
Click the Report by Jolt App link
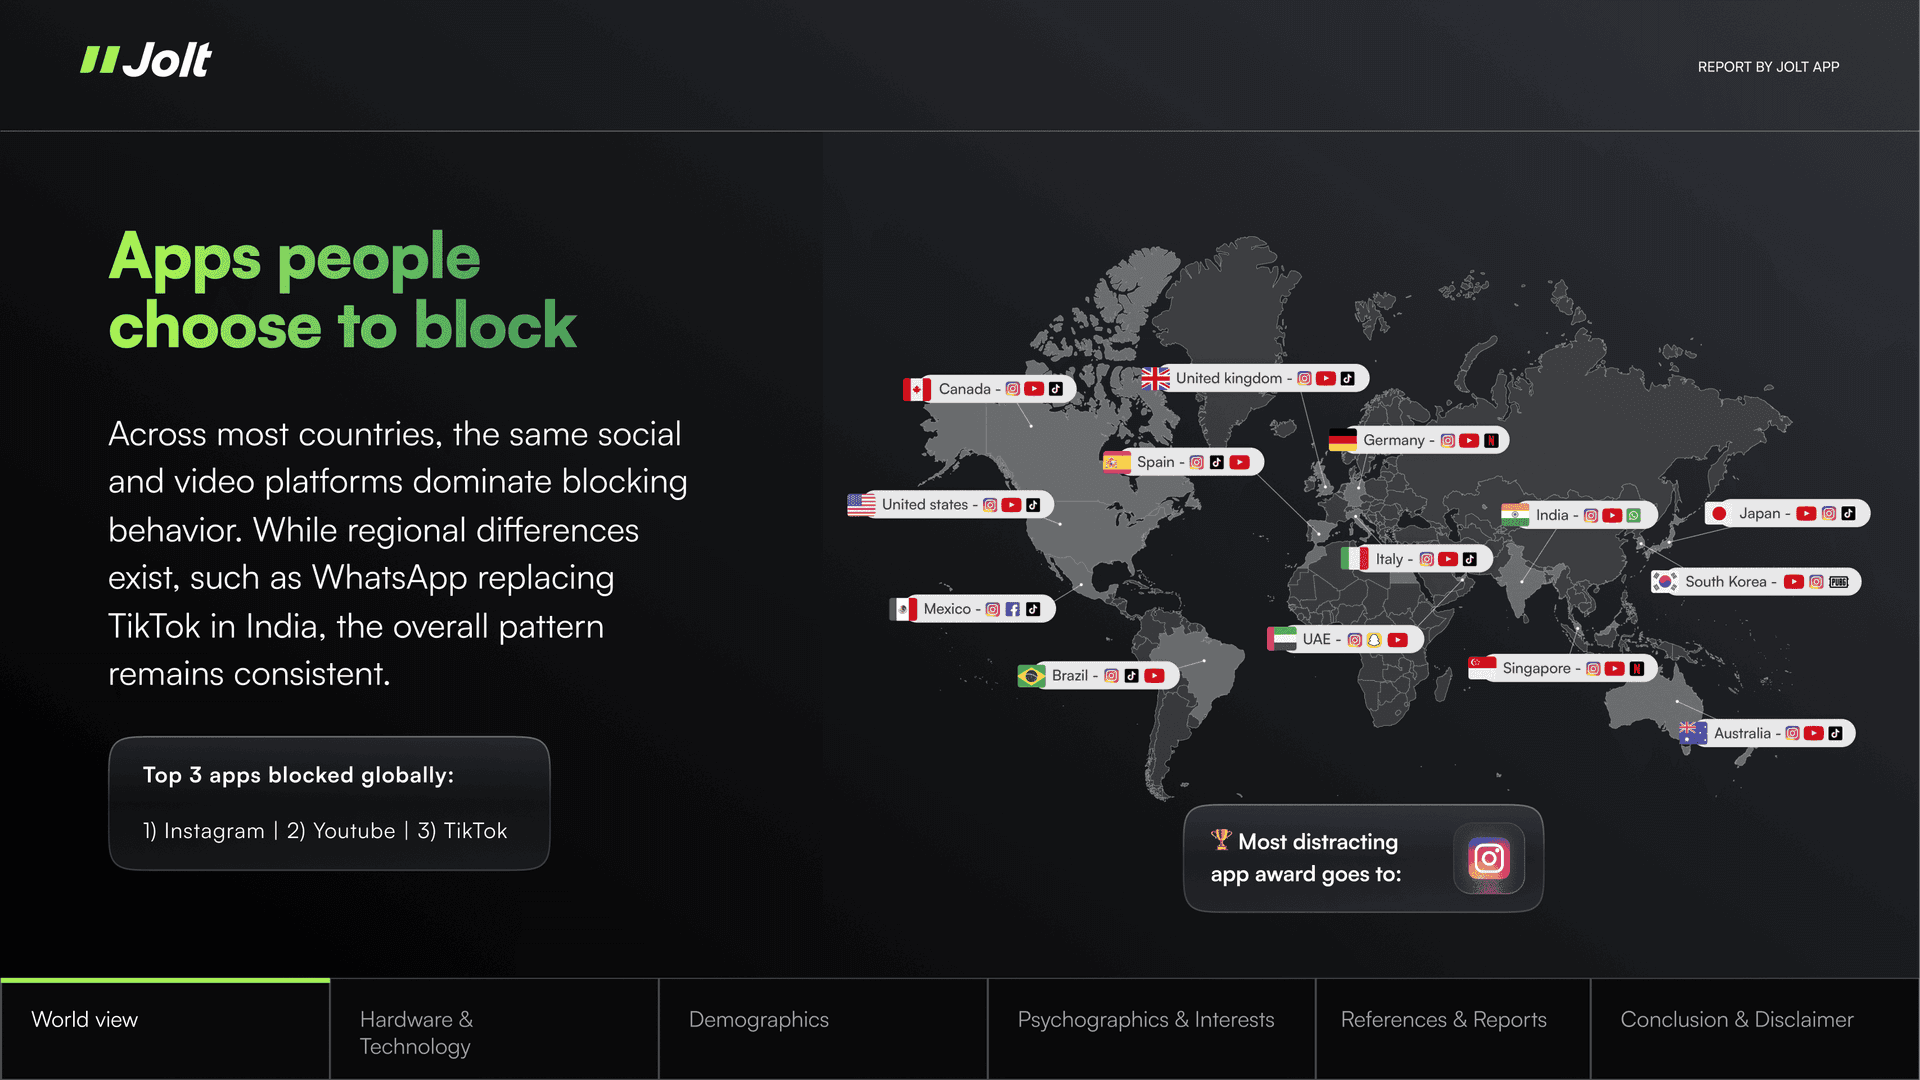pos(1768,67)
